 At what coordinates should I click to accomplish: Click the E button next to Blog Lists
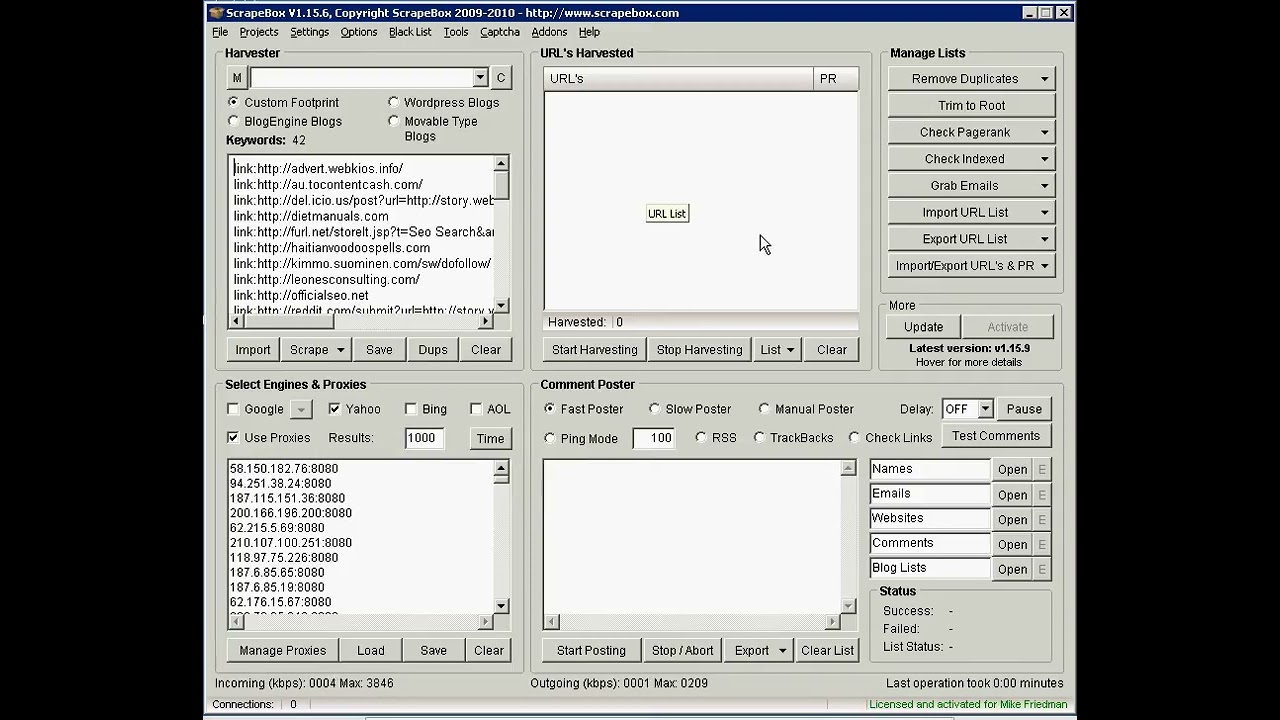tap(1042, 569)
